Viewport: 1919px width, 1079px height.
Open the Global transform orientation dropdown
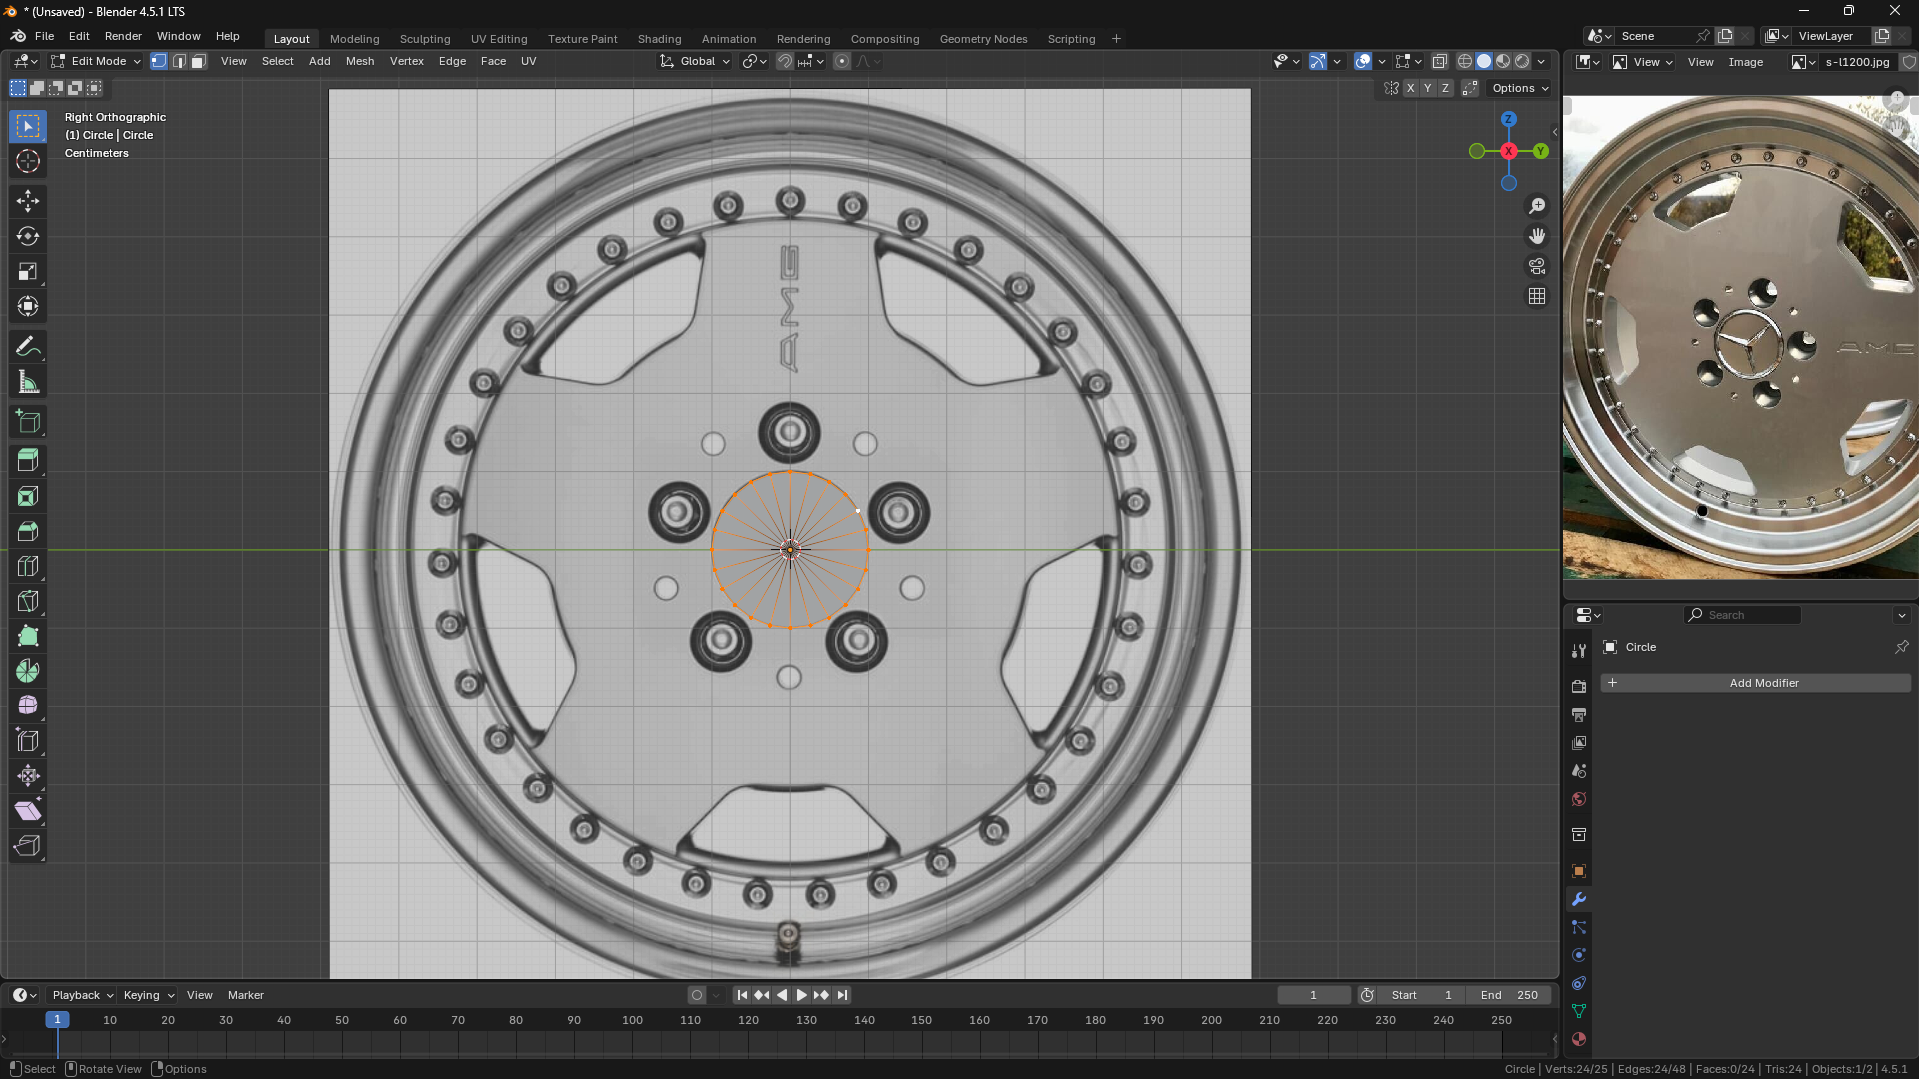pyautogui.click(x=694, y=61)
